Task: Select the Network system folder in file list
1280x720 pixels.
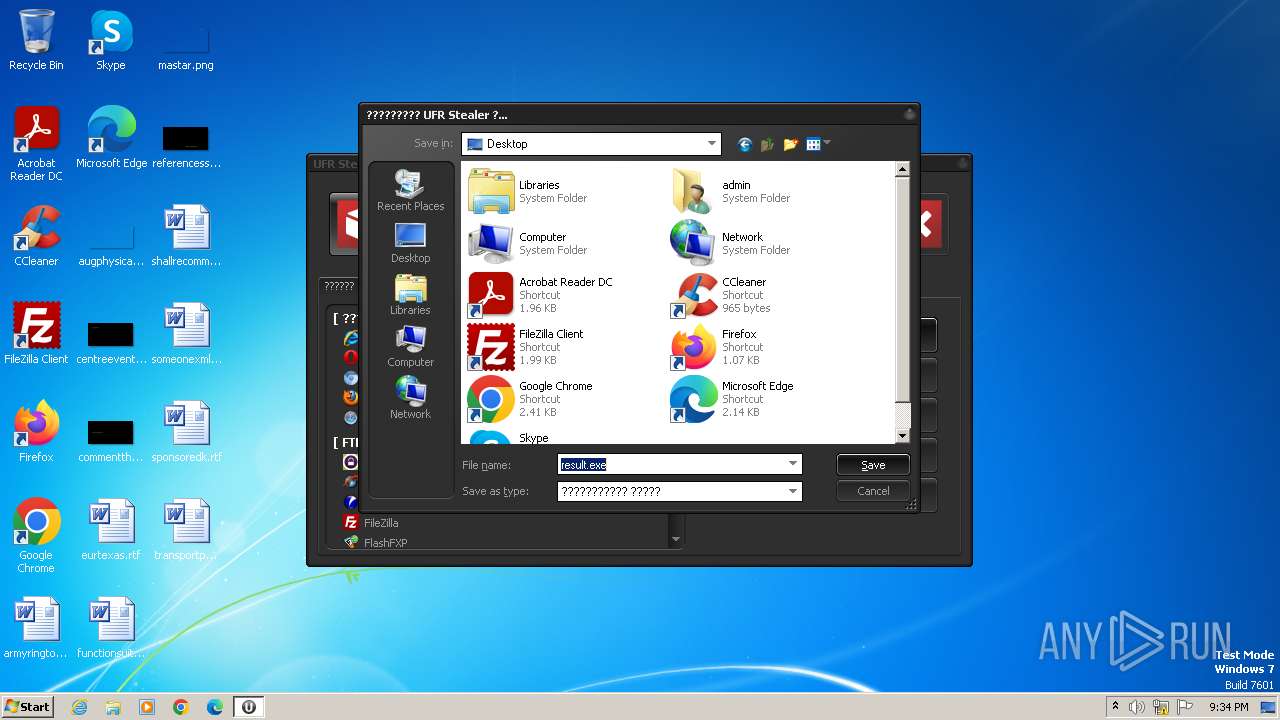Action: click(731, 243)
